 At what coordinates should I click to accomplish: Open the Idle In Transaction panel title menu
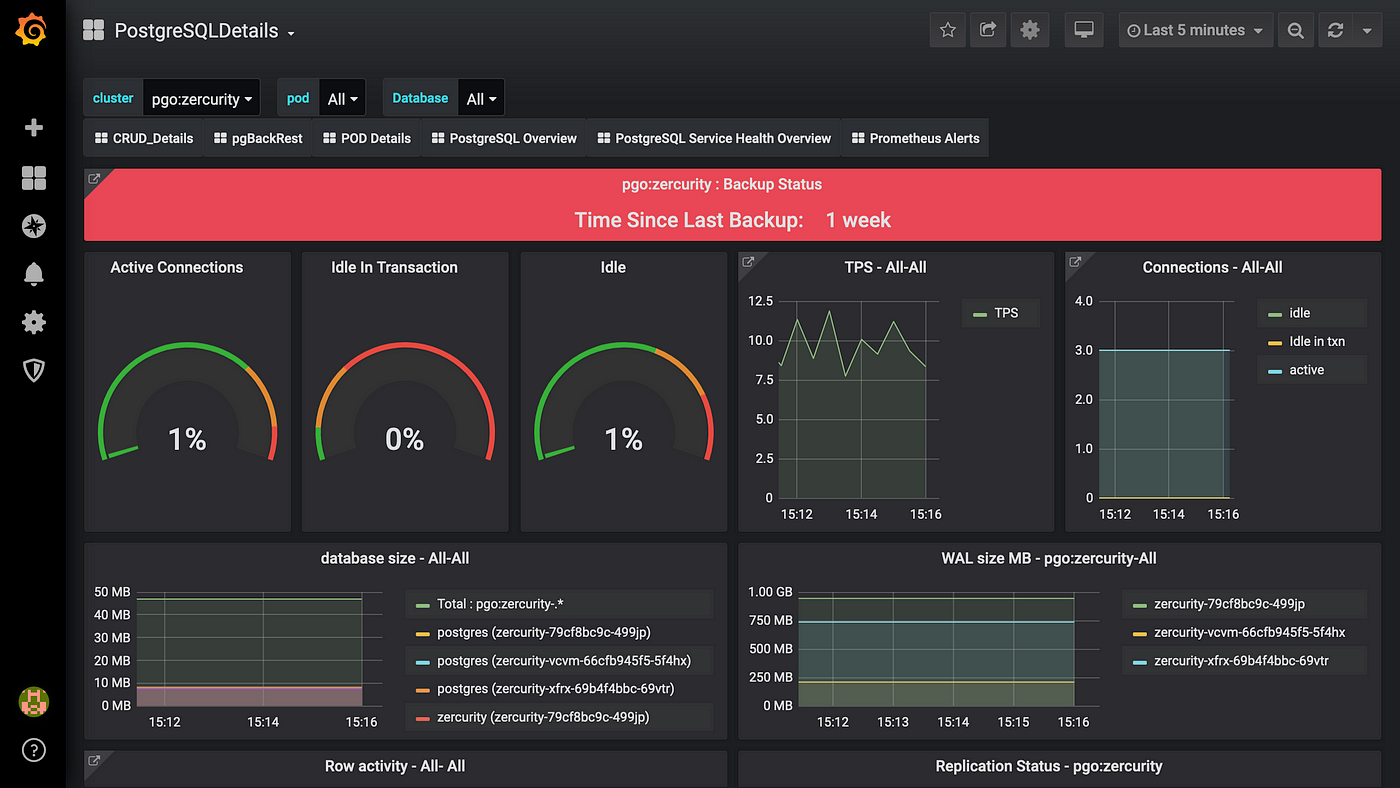(x=395, y=267)
